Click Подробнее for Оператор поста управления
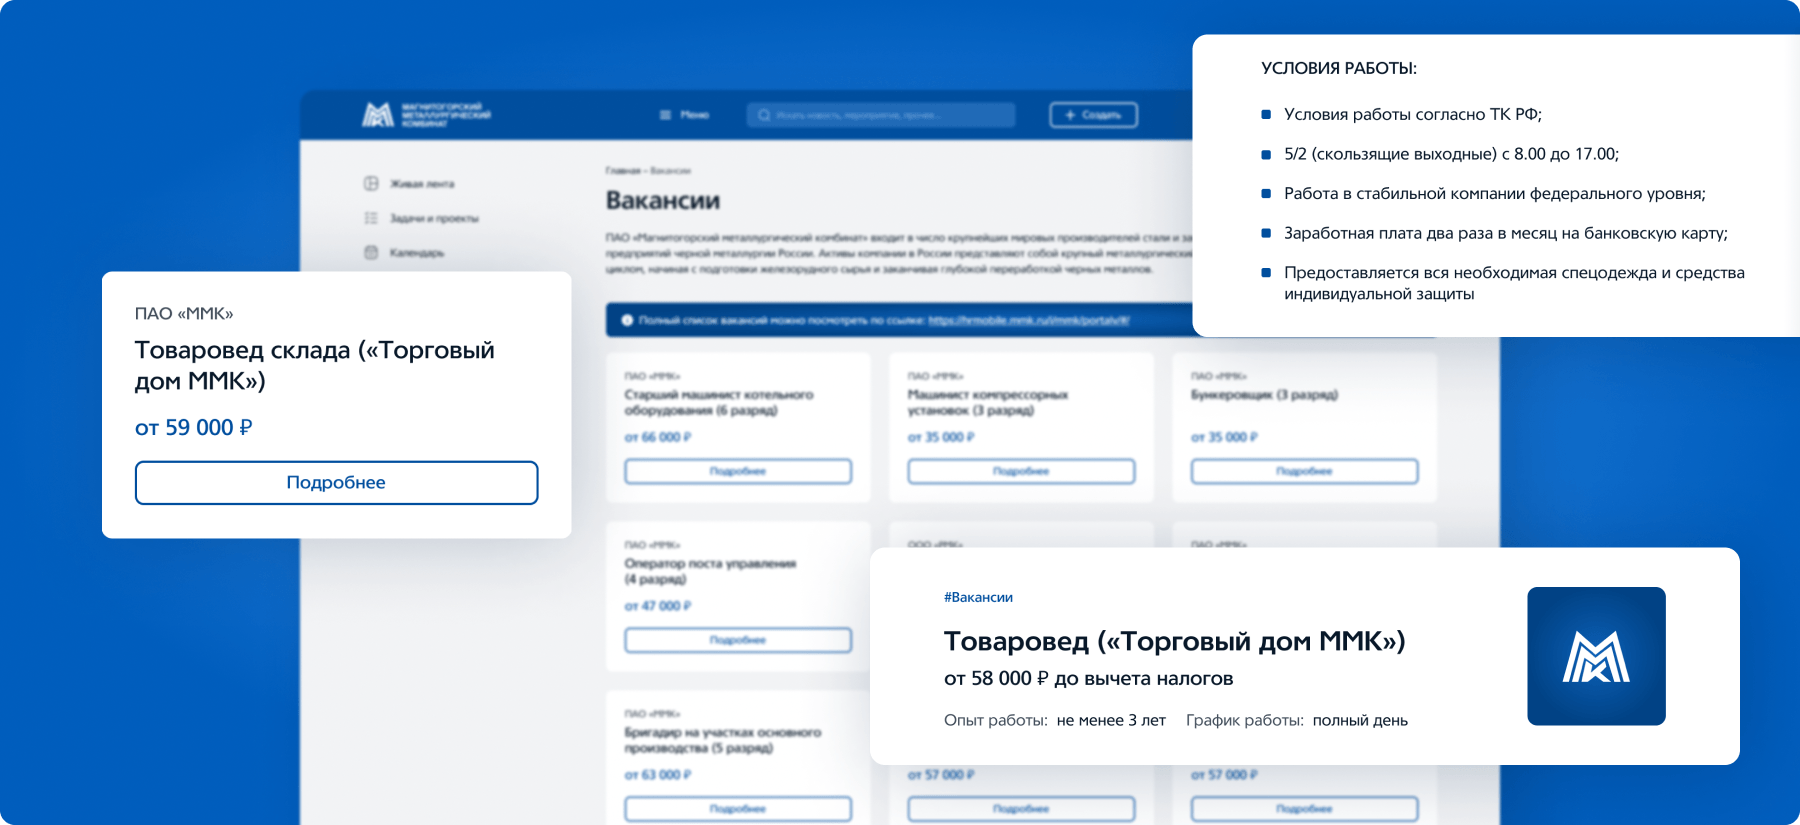The image size is (1800, 825). point(738,640)
